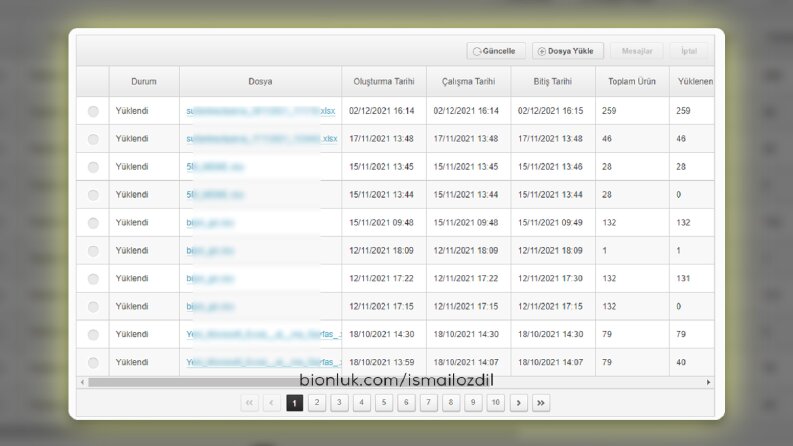Select radio for 12/11/2021 17:22 row

(x=93, y=279)
